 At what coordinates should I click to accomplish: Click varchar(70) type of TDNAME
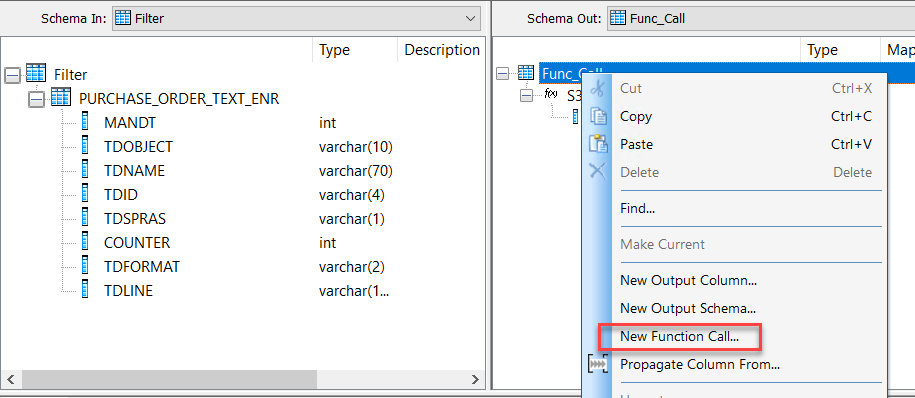click(355, 170)
